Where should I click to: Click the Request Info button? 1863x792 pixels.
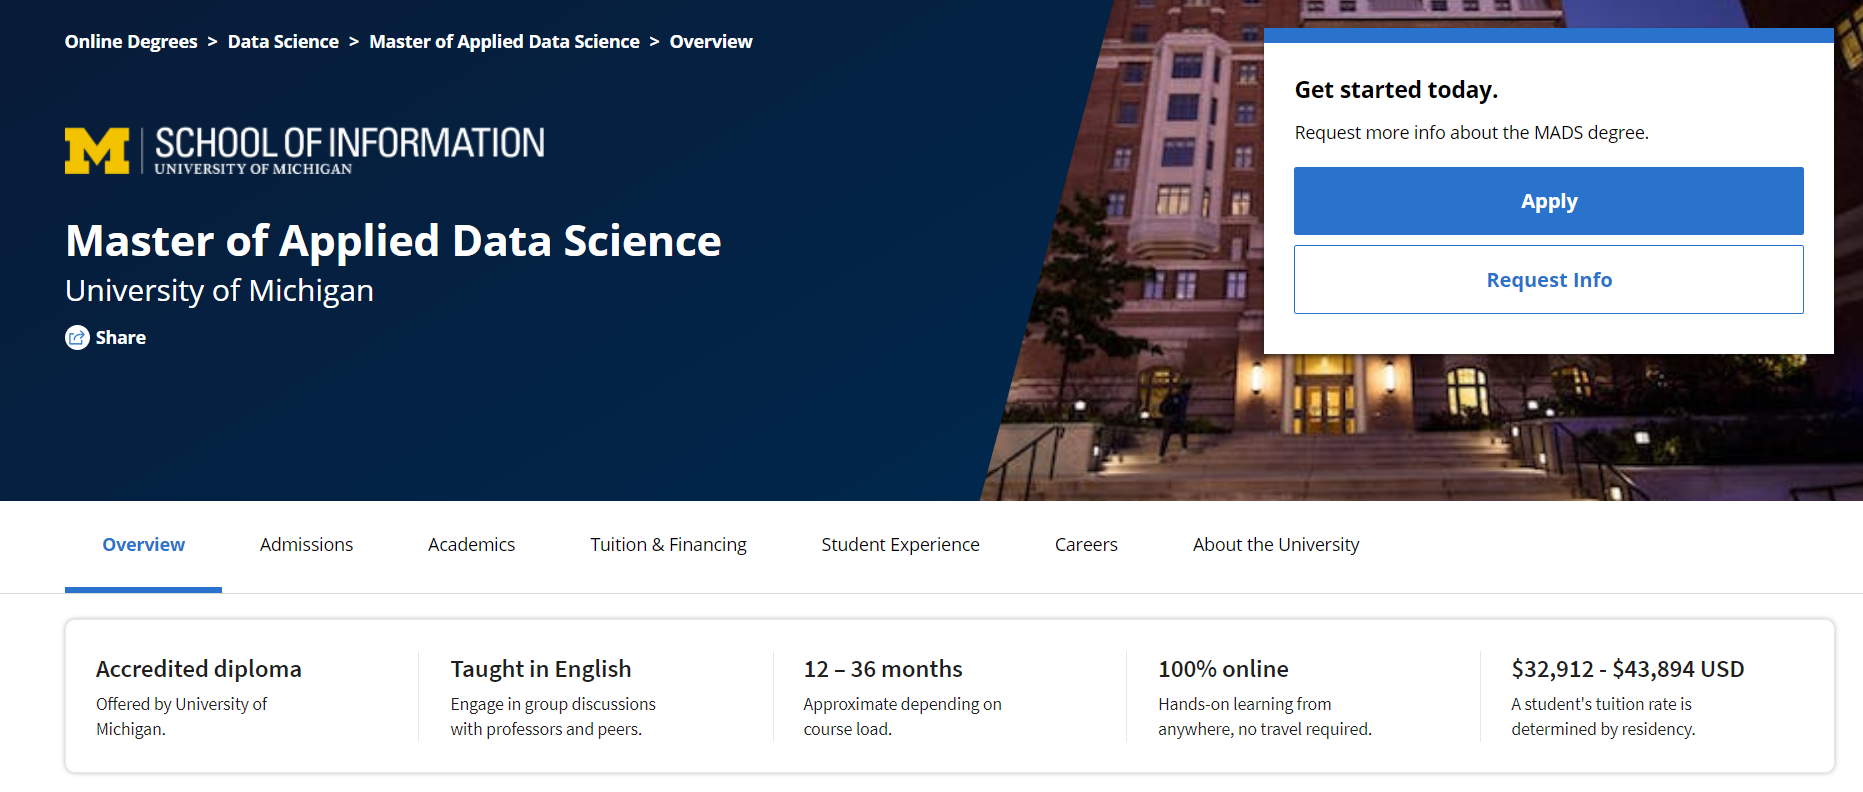1548,280
